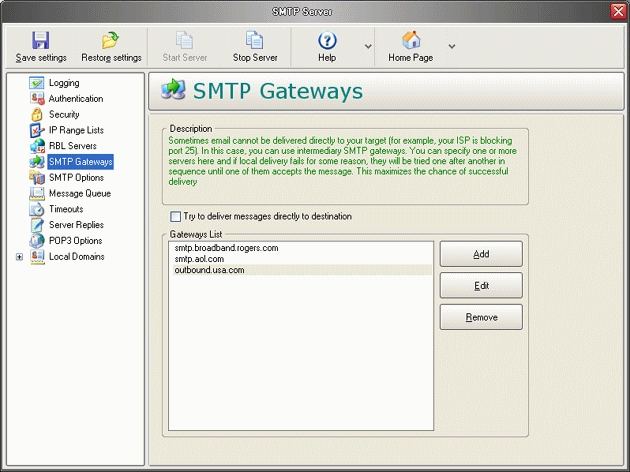Image resolution: width=630 pixels, height=472 pixels.
Task: Click the Stop Server toolbar icon
Action: (255, 40)
